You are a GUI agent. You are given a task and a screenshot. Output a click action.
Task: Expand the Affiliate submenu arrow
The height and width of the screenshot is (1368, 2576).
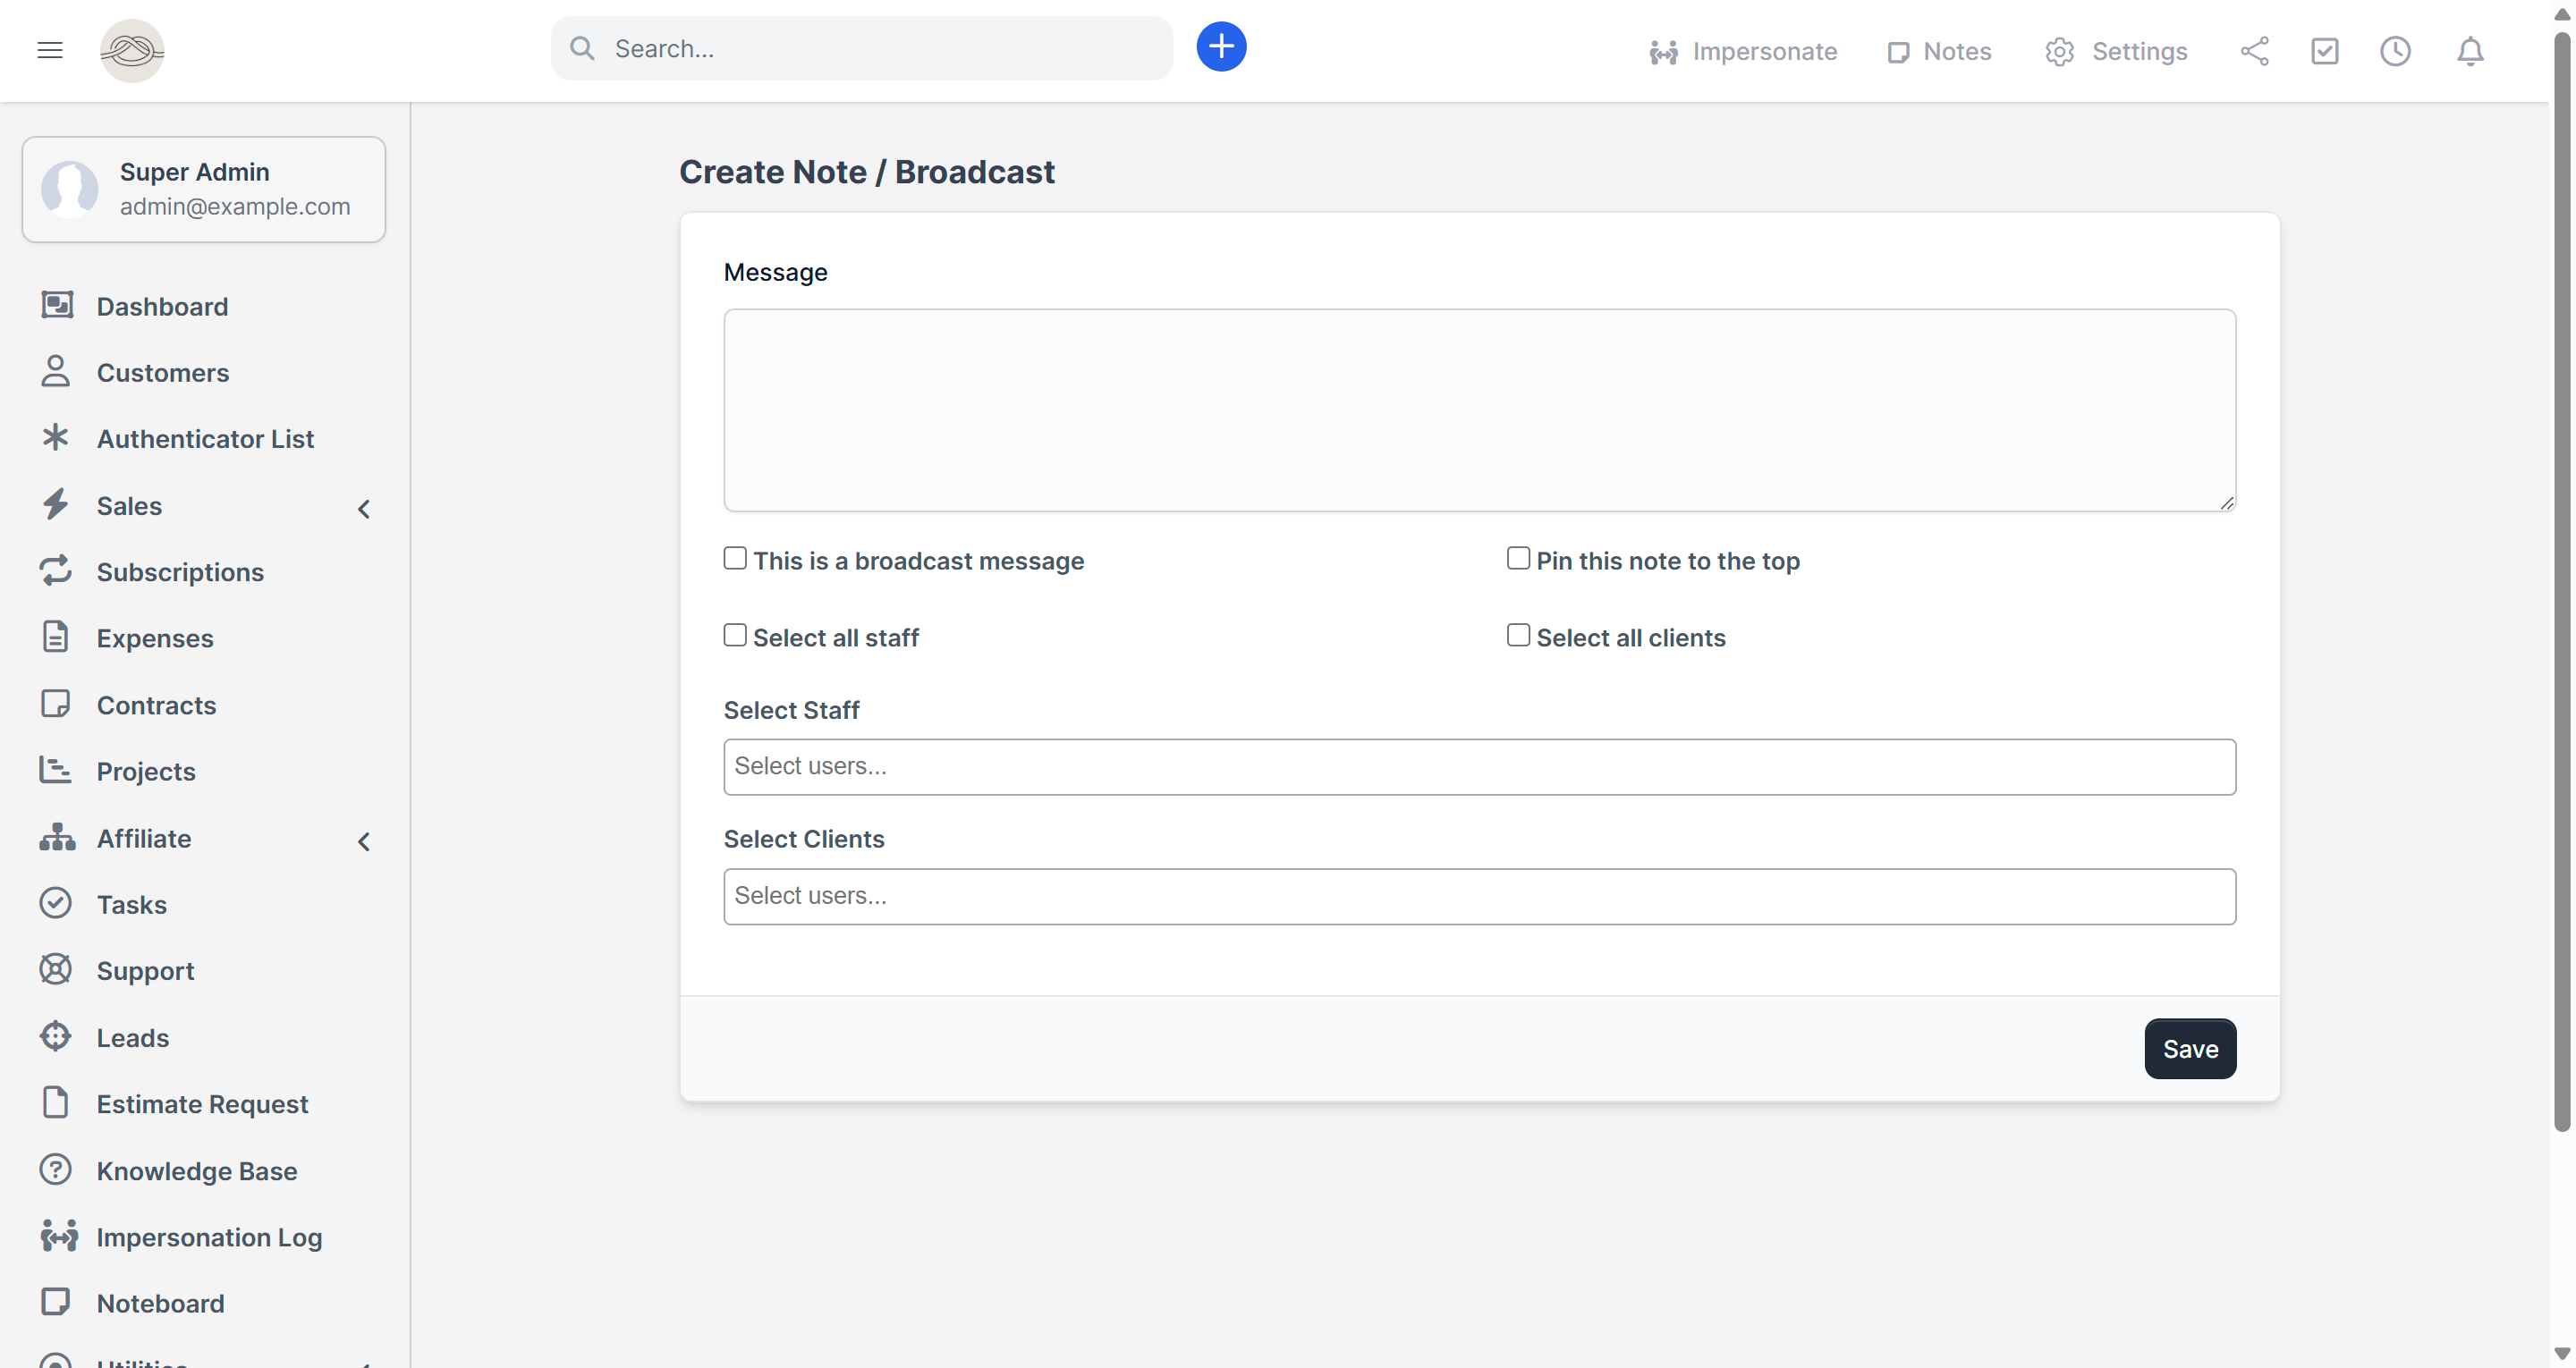point(364,842)
